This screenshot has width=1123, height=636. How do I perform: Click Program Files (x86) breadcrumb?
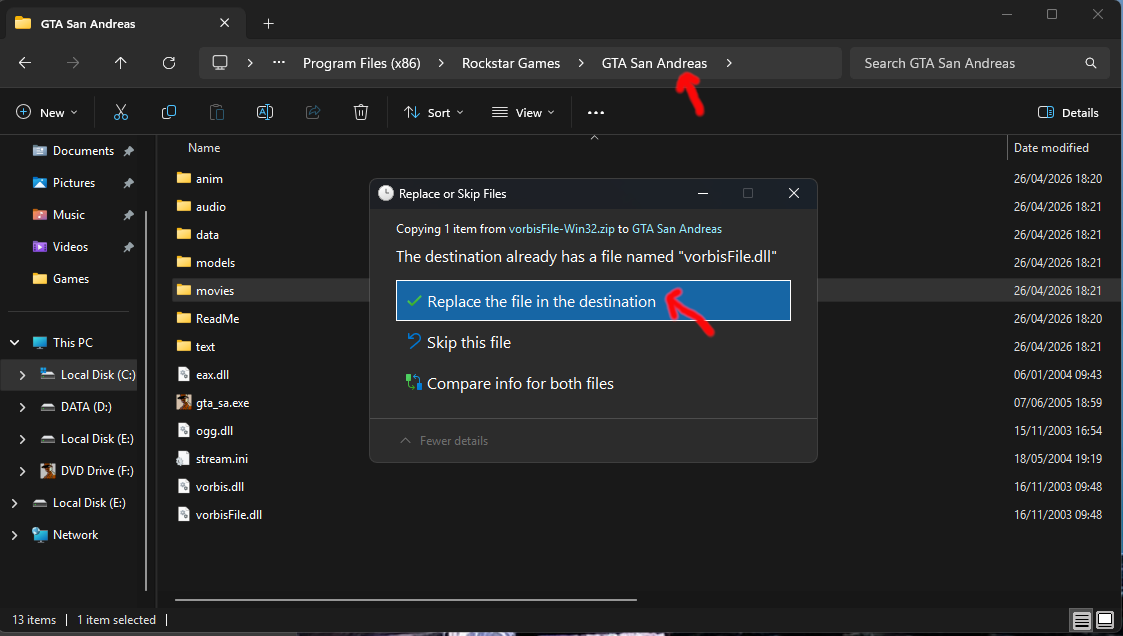362,63
